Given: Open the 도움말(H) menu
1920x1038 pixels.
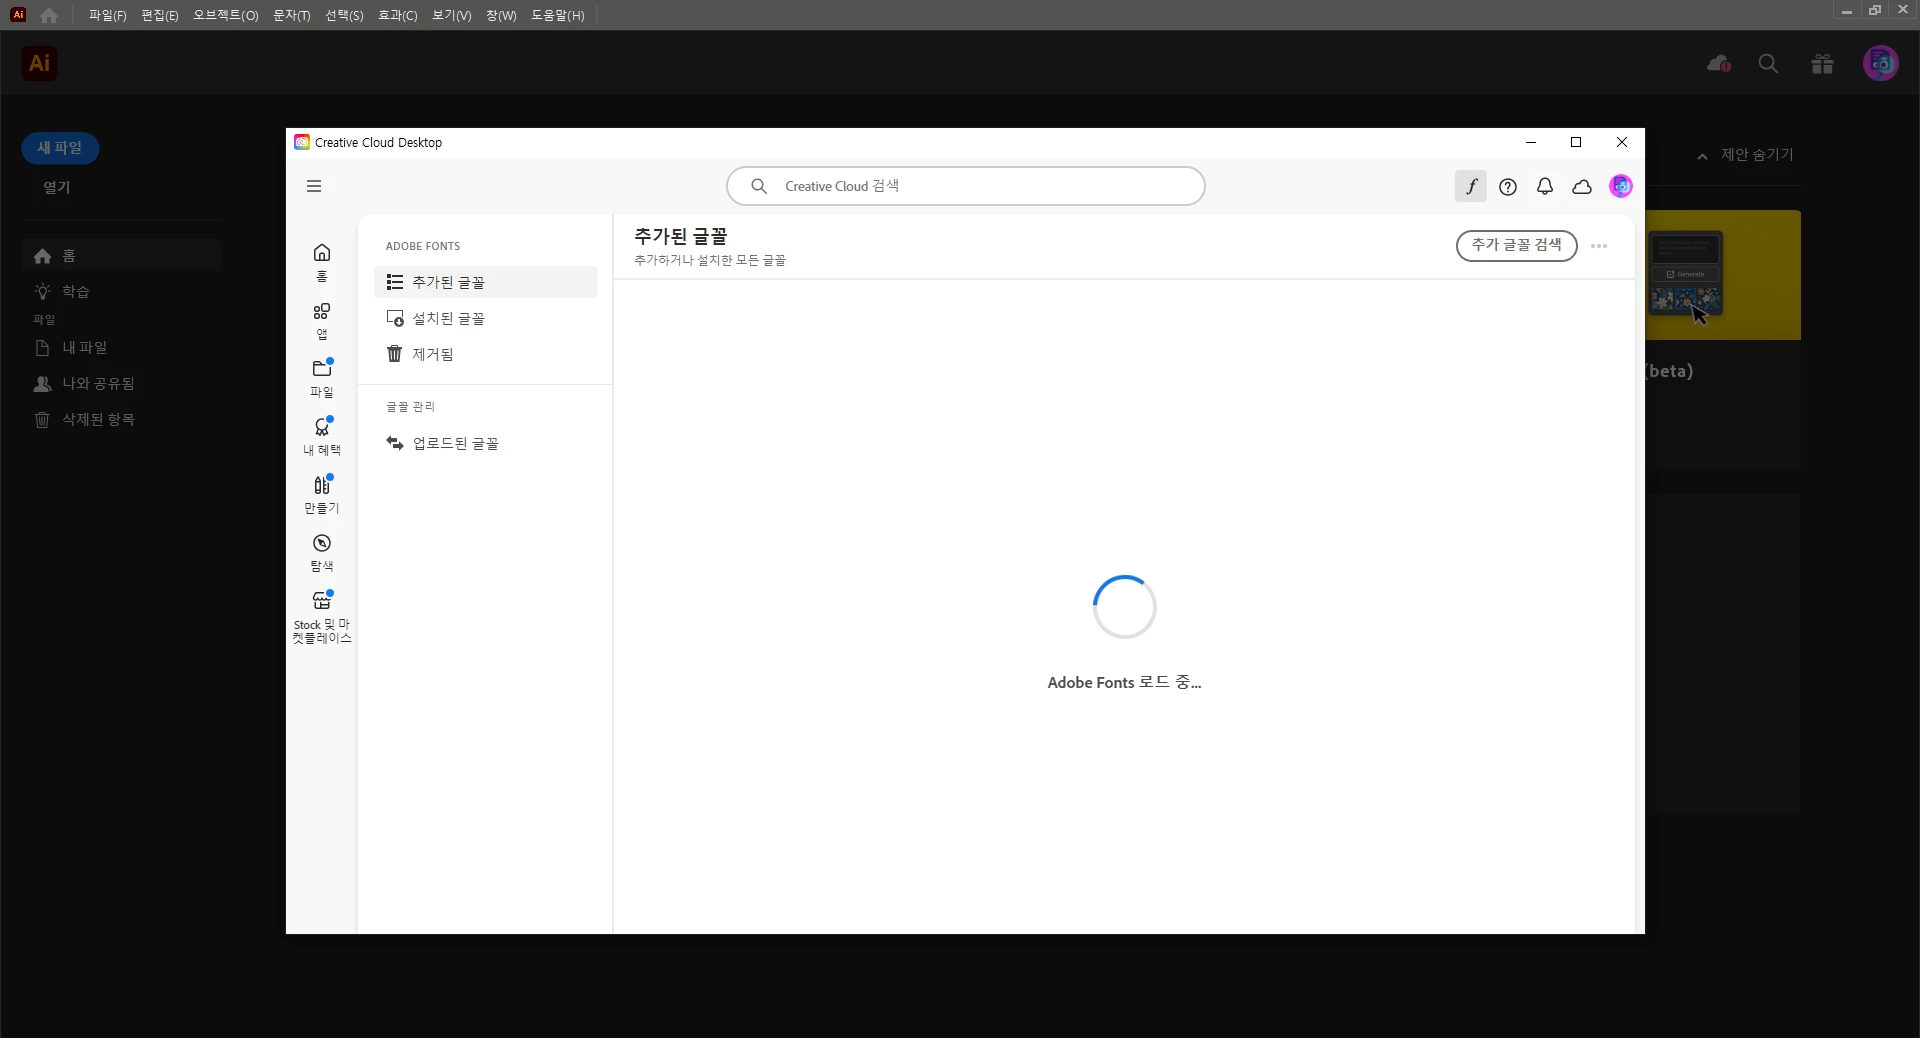Looking at the screenshot, I should (x=557, y=15).
